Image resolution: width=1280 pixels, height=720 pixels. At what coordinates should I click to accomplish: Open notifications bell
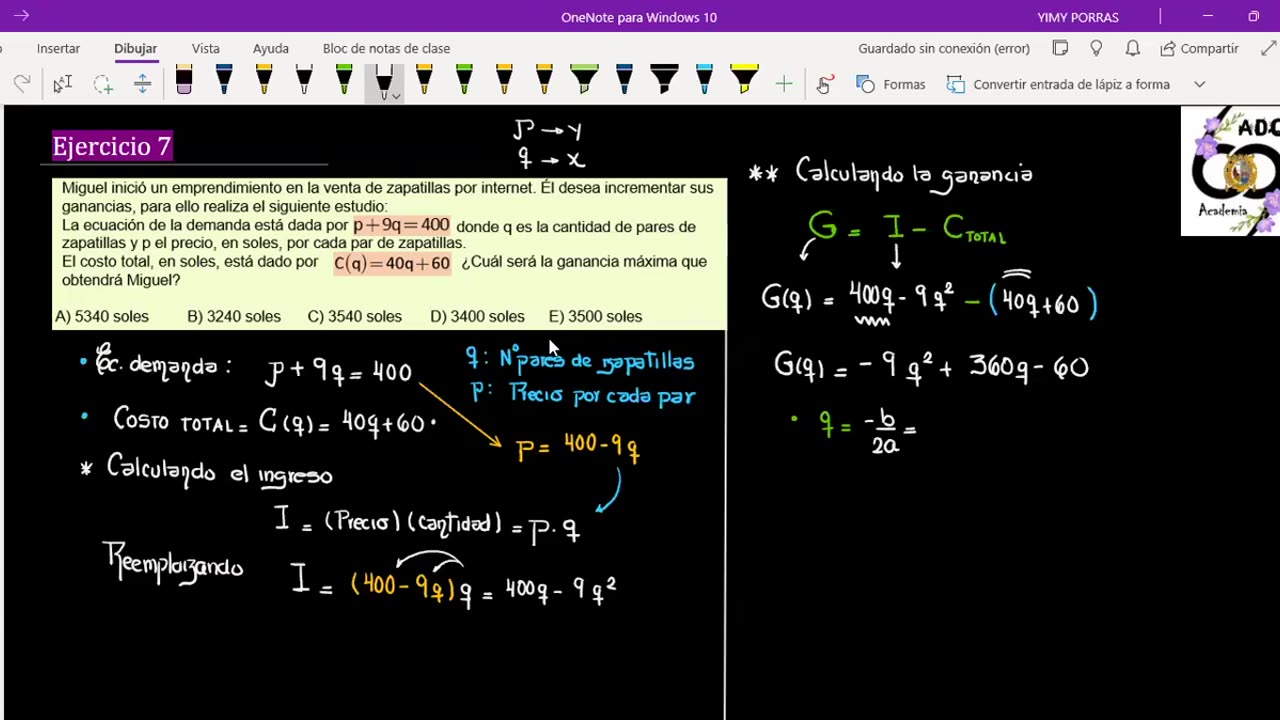tap(1132, 48)
